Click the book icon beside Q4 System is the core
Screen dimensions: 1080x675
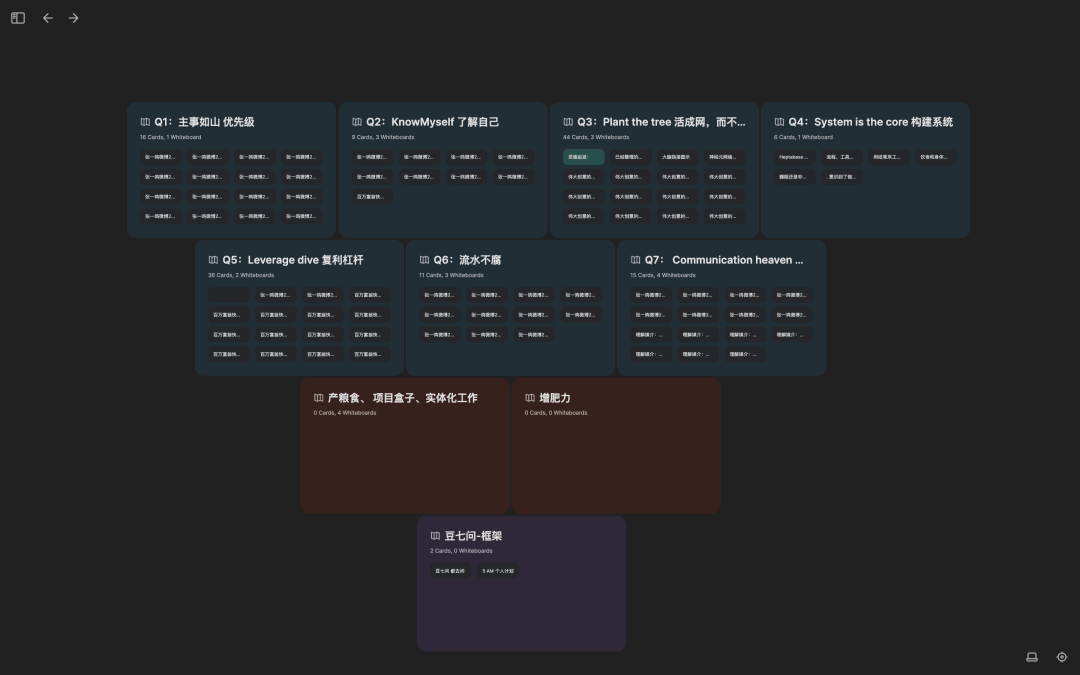(x=779, y=122)
